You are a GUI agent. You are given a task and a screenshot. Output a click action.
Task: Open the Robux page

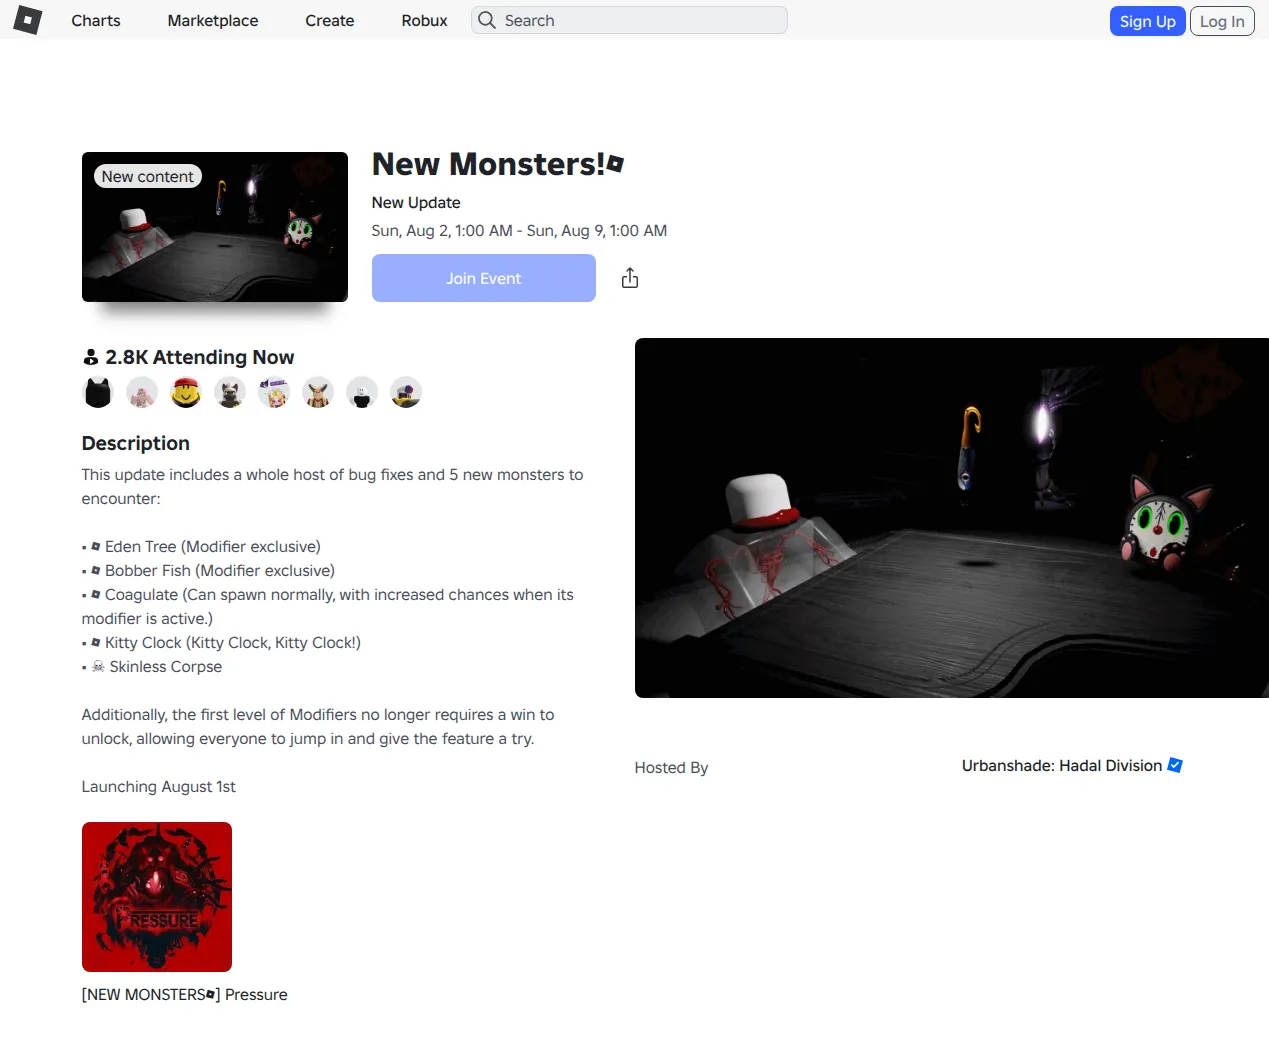[x=425, y=20]
